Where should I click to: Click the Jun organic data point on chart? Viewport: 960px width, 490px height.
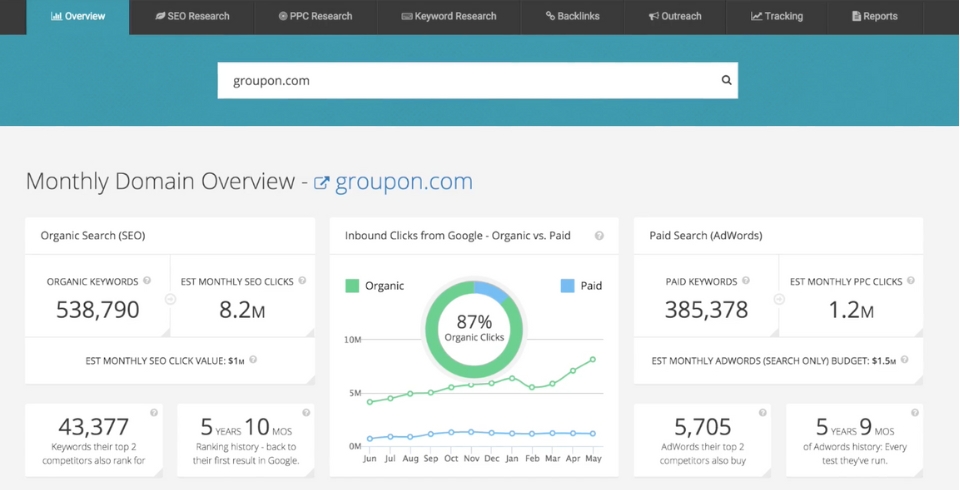[x=369, y=402]
